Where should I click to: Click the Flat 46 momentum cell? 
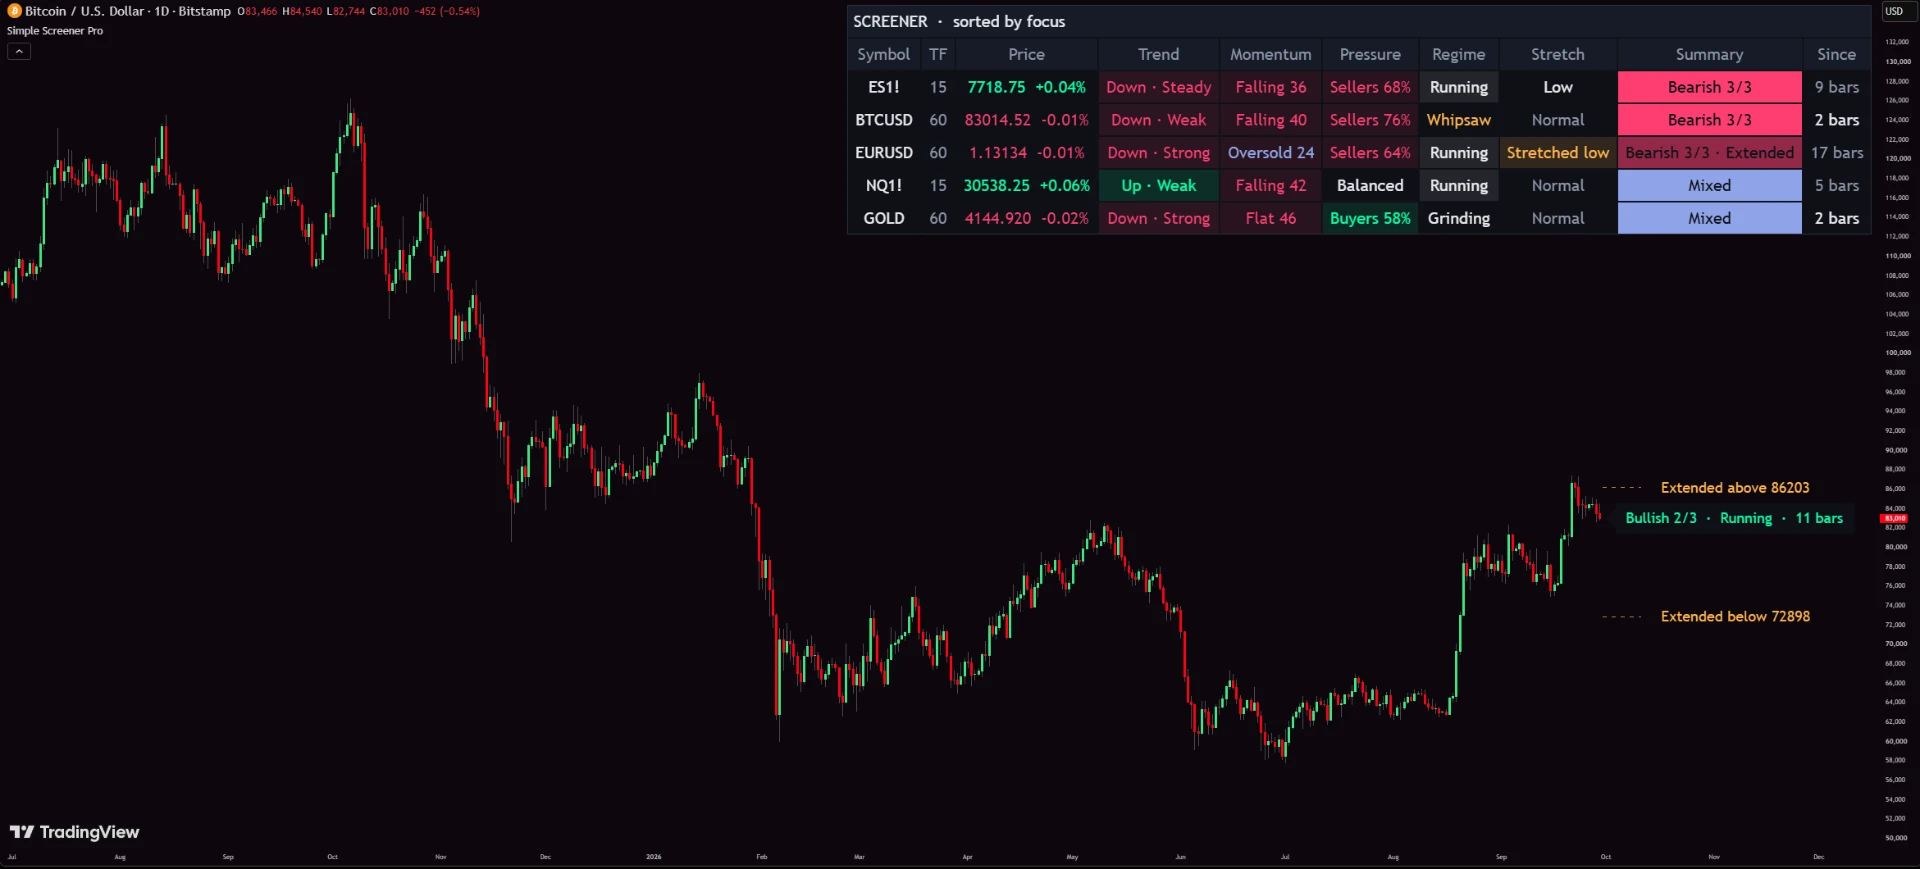point(1270,218)
